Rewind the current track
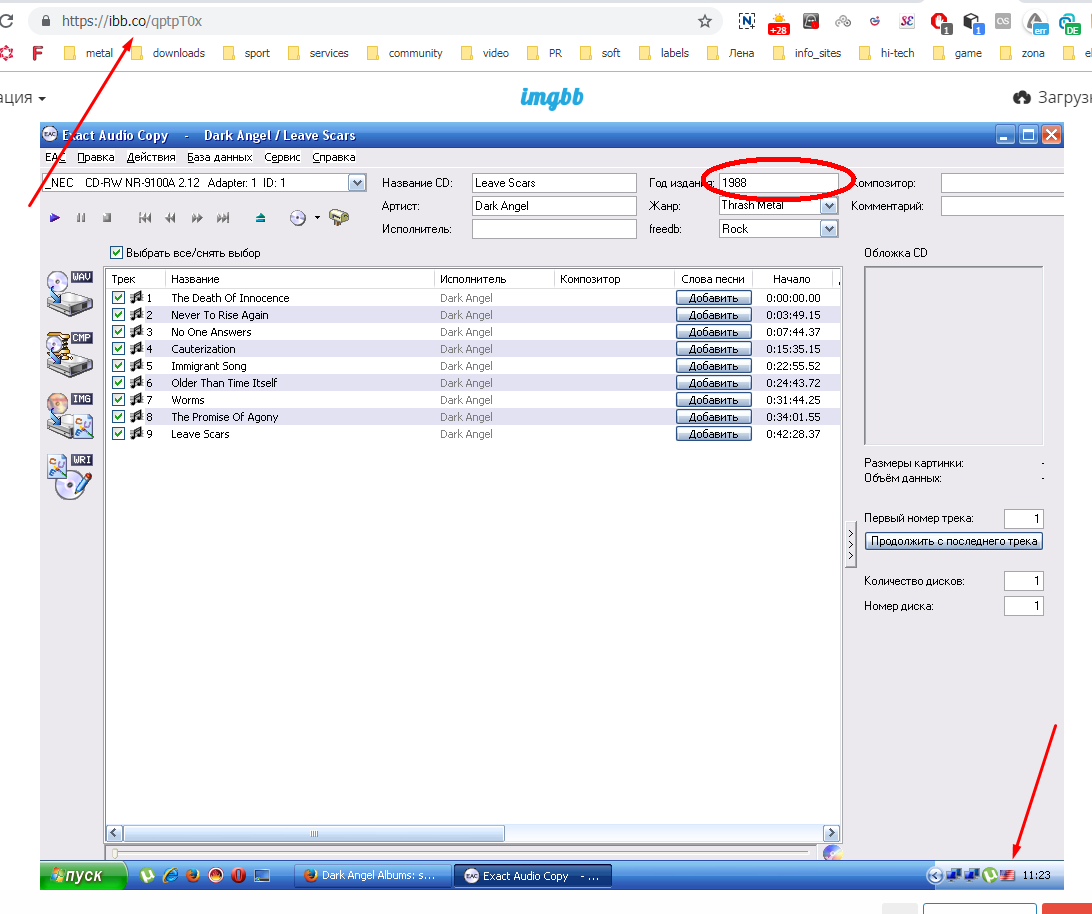The image size is (1092, 914). [x=171, y=218]
